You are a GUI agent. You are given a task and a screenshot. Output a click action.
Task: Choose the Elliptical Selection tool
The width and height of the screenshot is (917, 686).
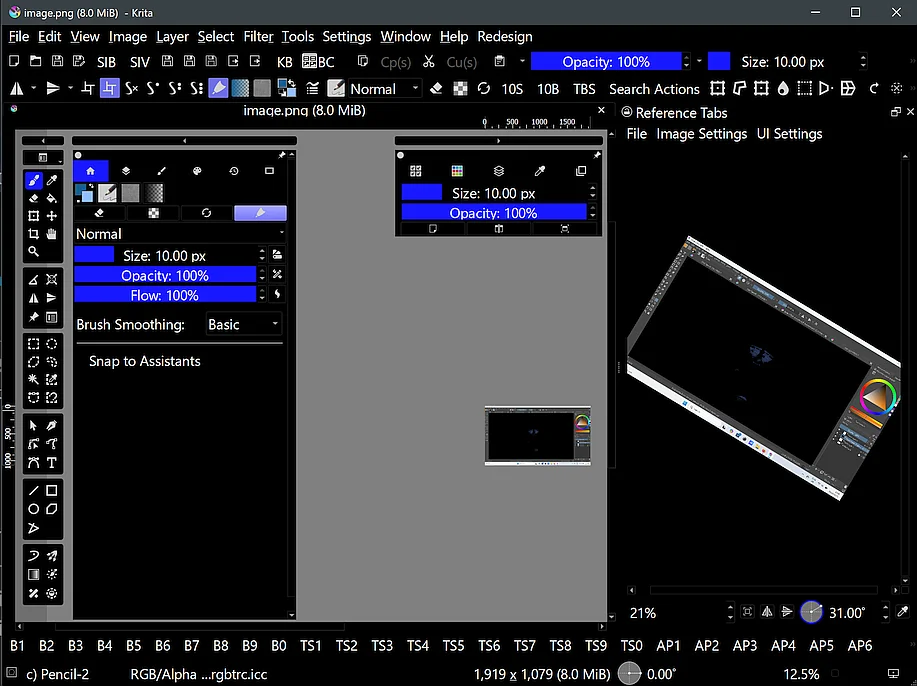click(51, 344)
